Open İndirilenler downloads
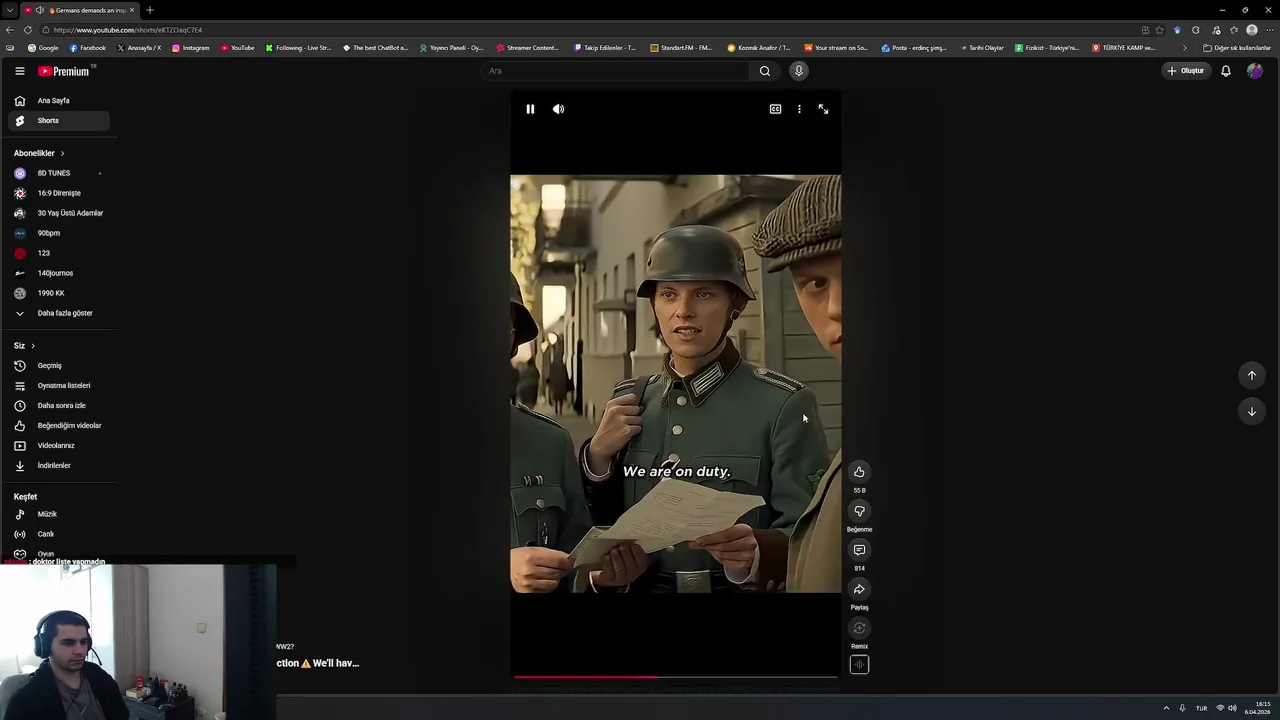 pos(58,465)
